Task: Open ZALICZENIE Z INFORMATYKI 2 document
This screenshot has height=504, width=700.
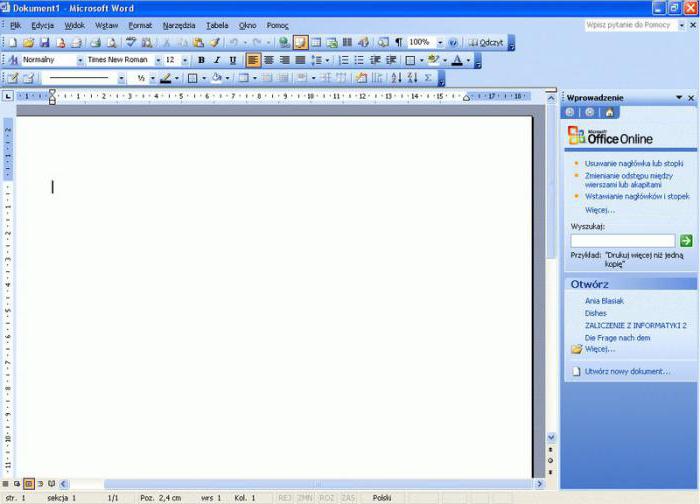Action: coord(636,325)
